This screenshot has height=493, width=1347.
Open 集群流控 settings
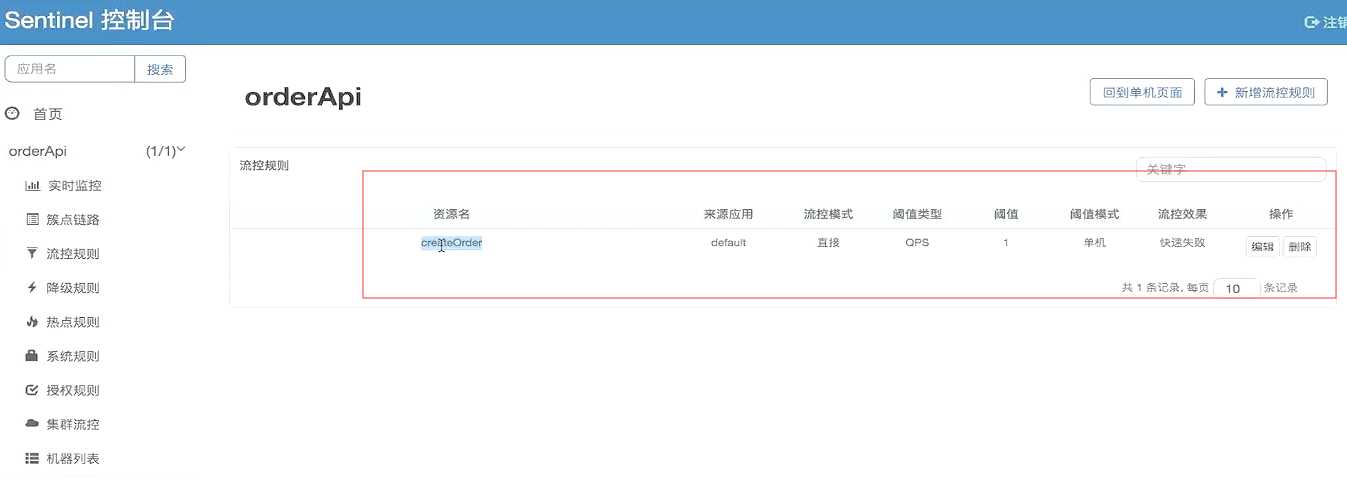(x=73, y=424)
